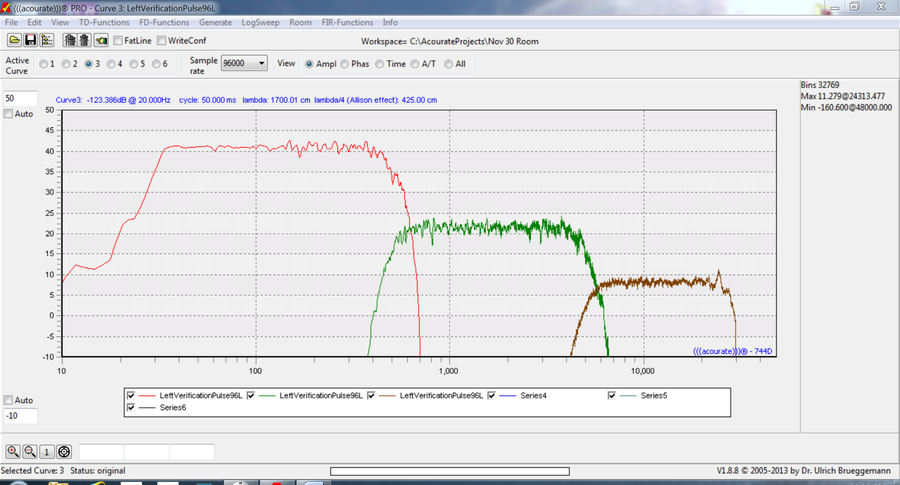Screen dimensions: 900x485
Task: Click the 'Min -160.600@48000.000' readout
Action: pyautogui.click(x=847, y=107)
